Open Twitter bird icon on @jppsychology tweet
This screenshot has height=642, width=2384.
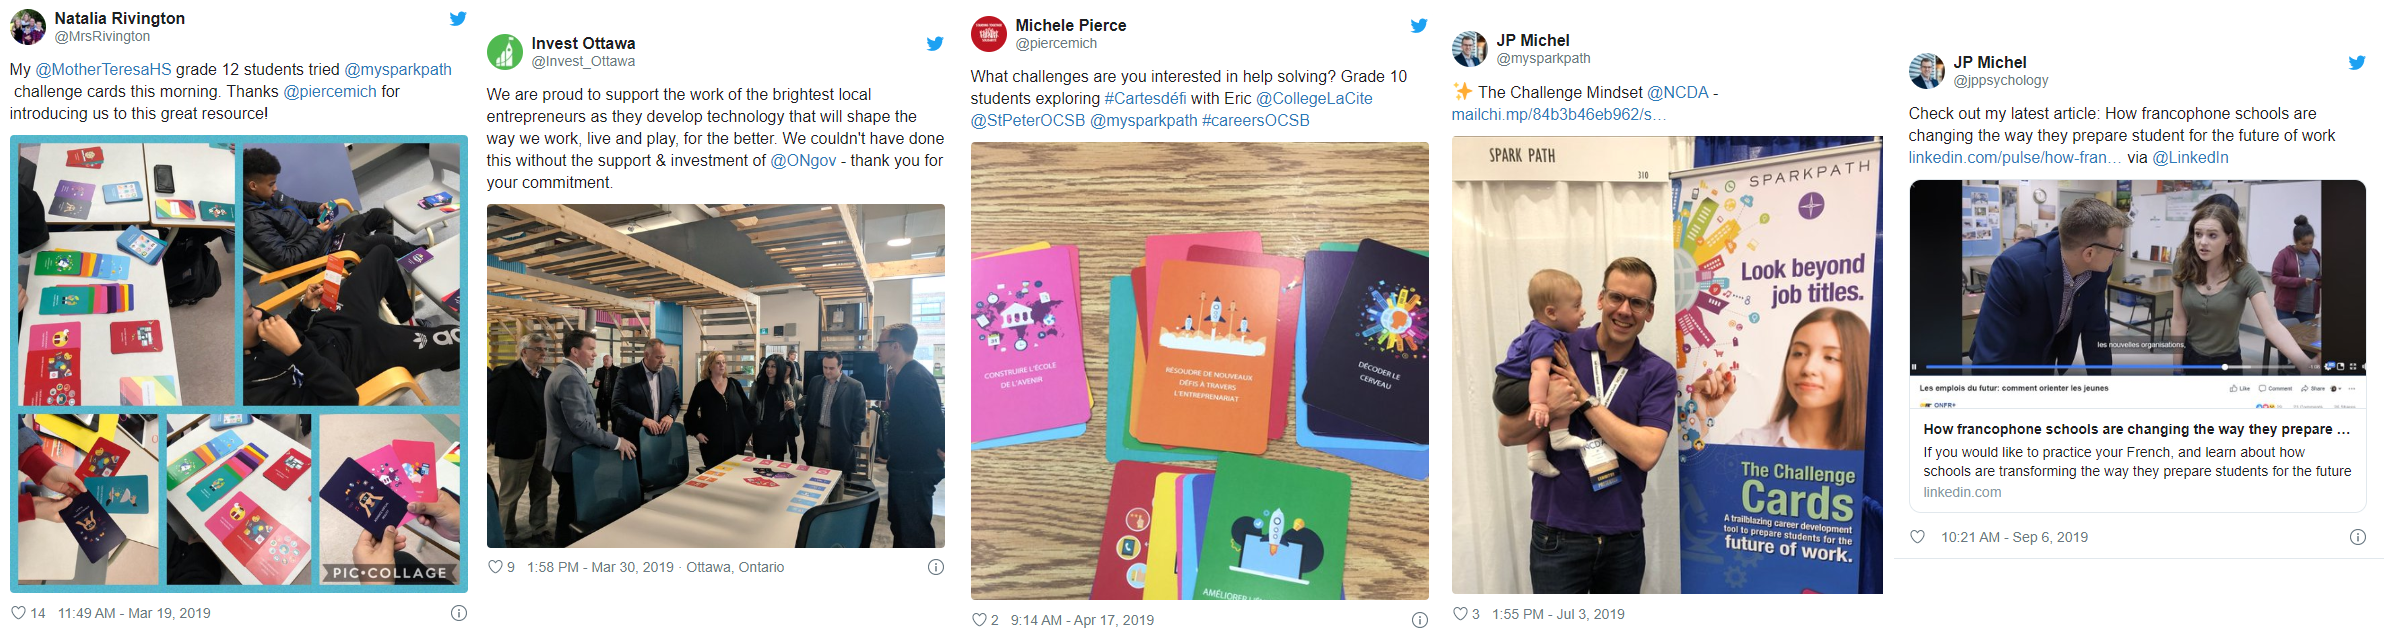click(x=2357, y=63)
